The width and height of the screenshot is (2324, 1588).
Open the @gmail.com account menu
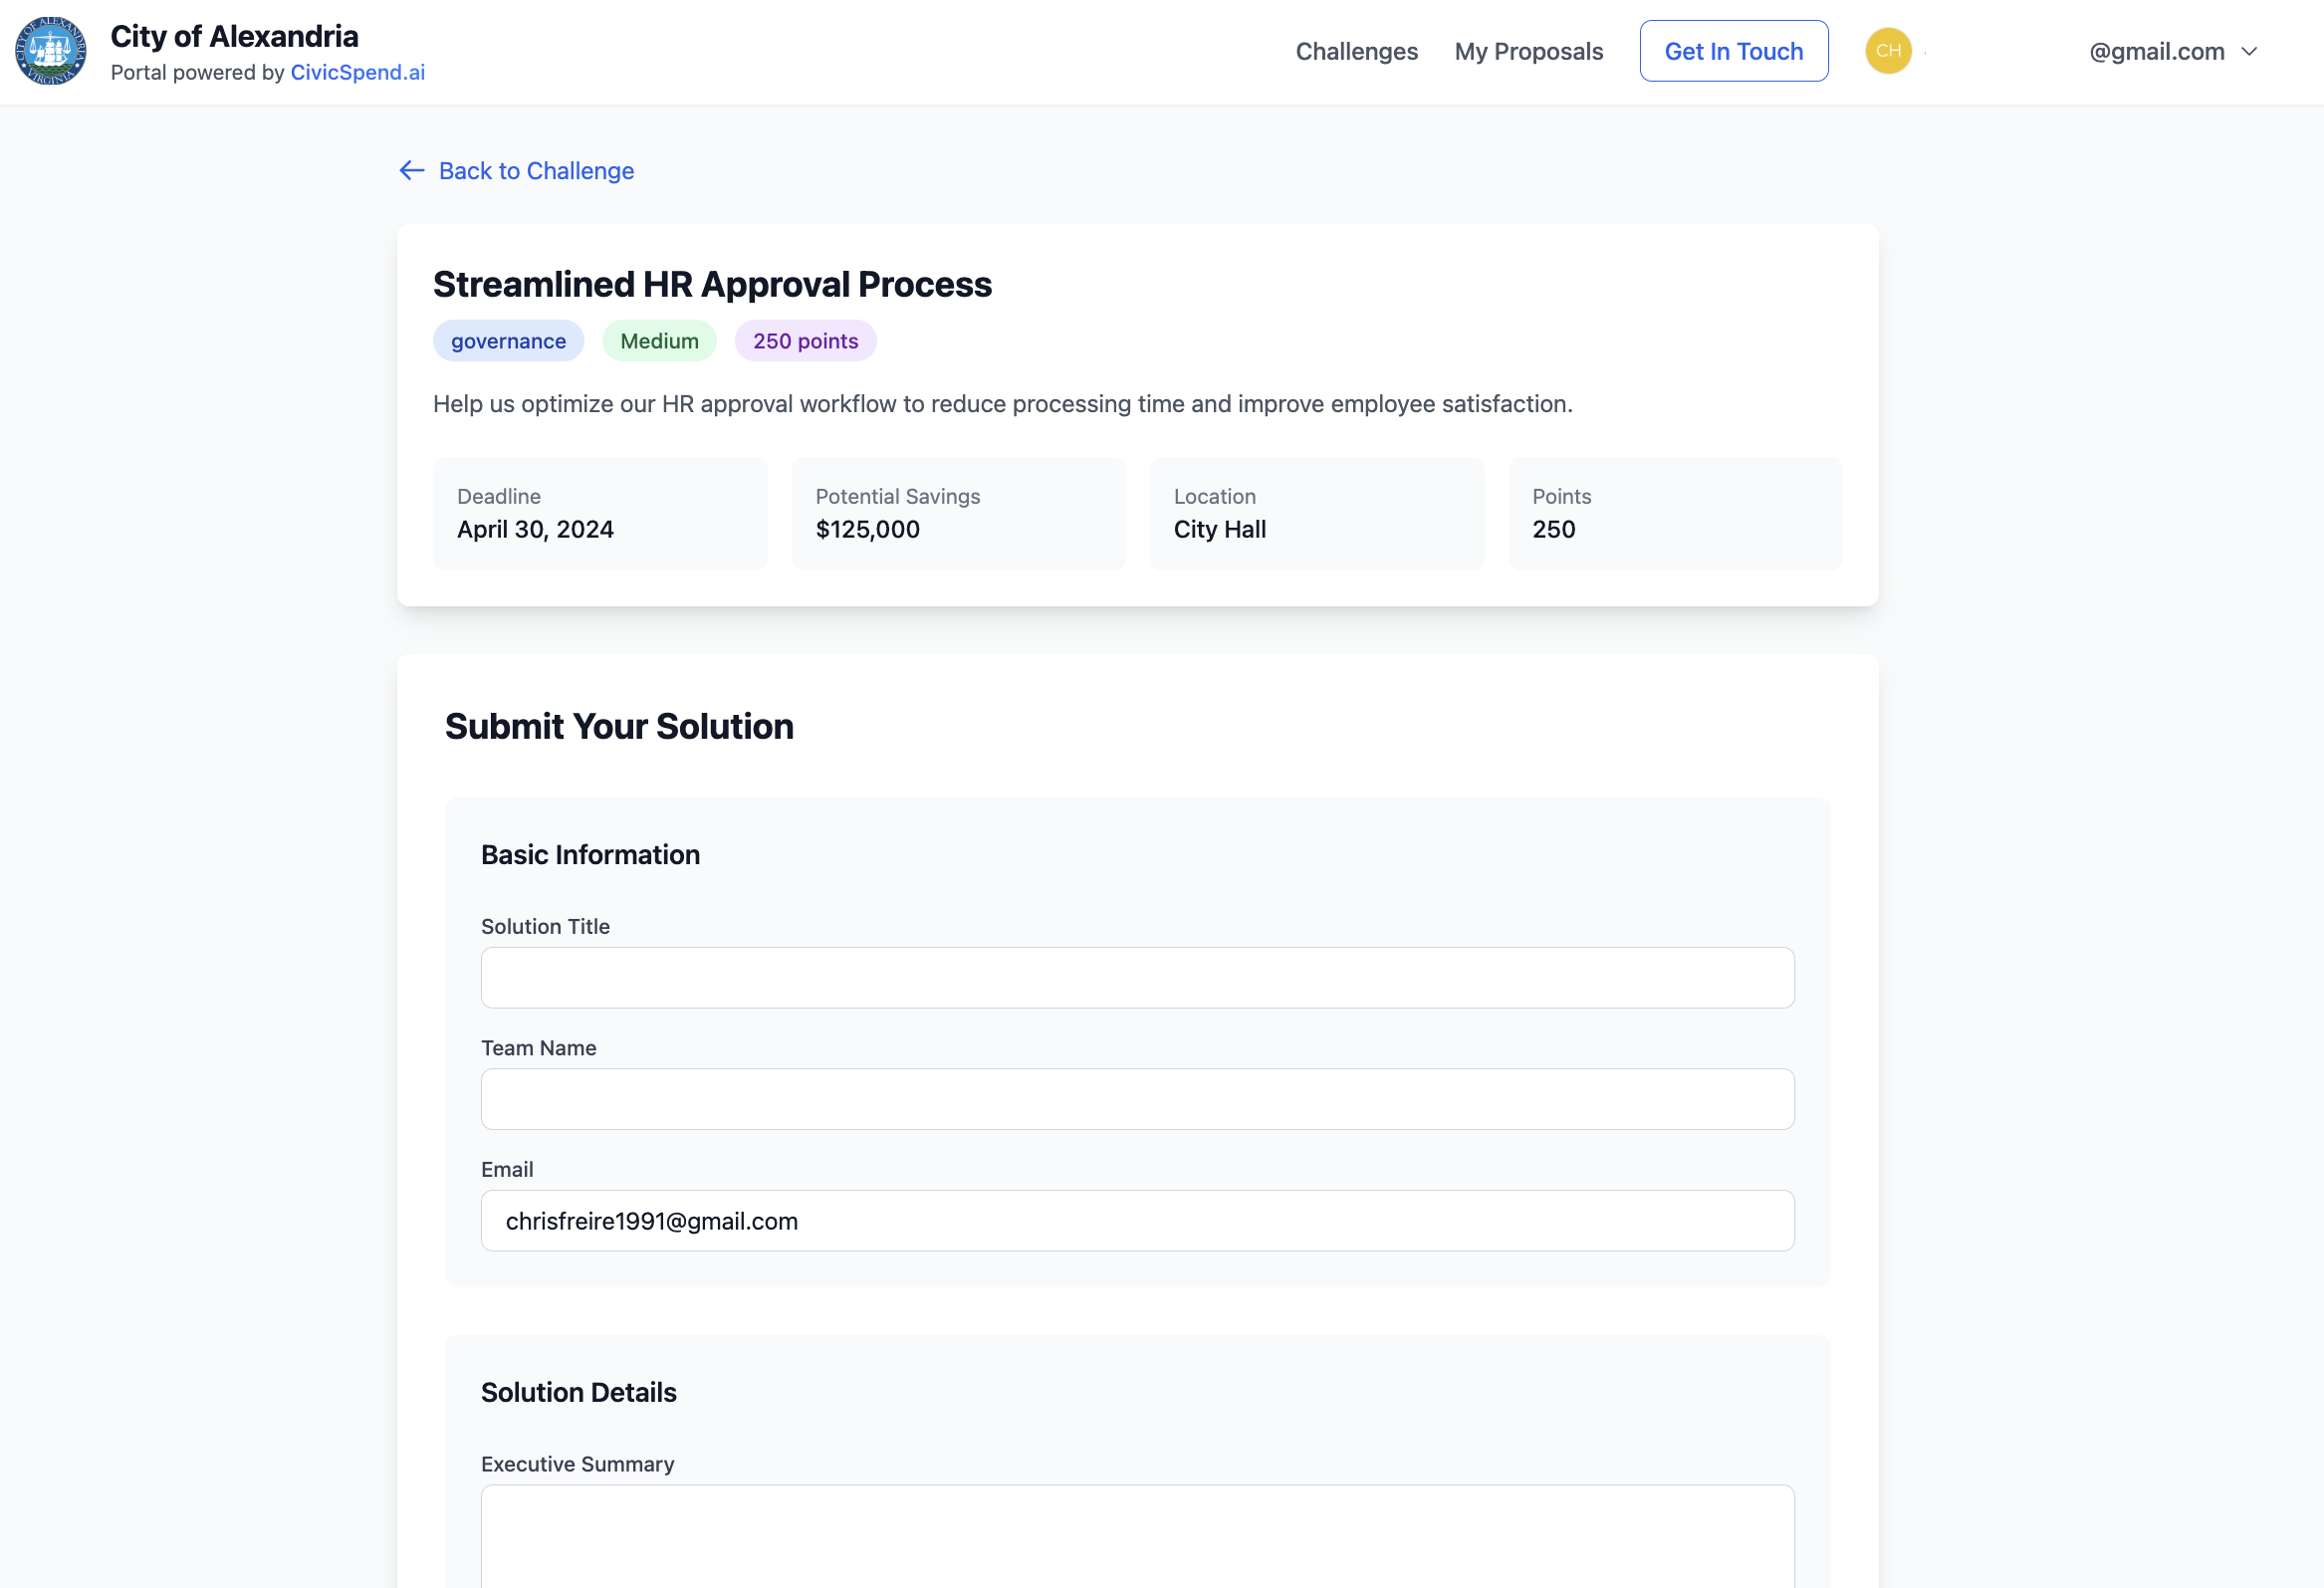pyautogui.click(x=2156, y=52)
